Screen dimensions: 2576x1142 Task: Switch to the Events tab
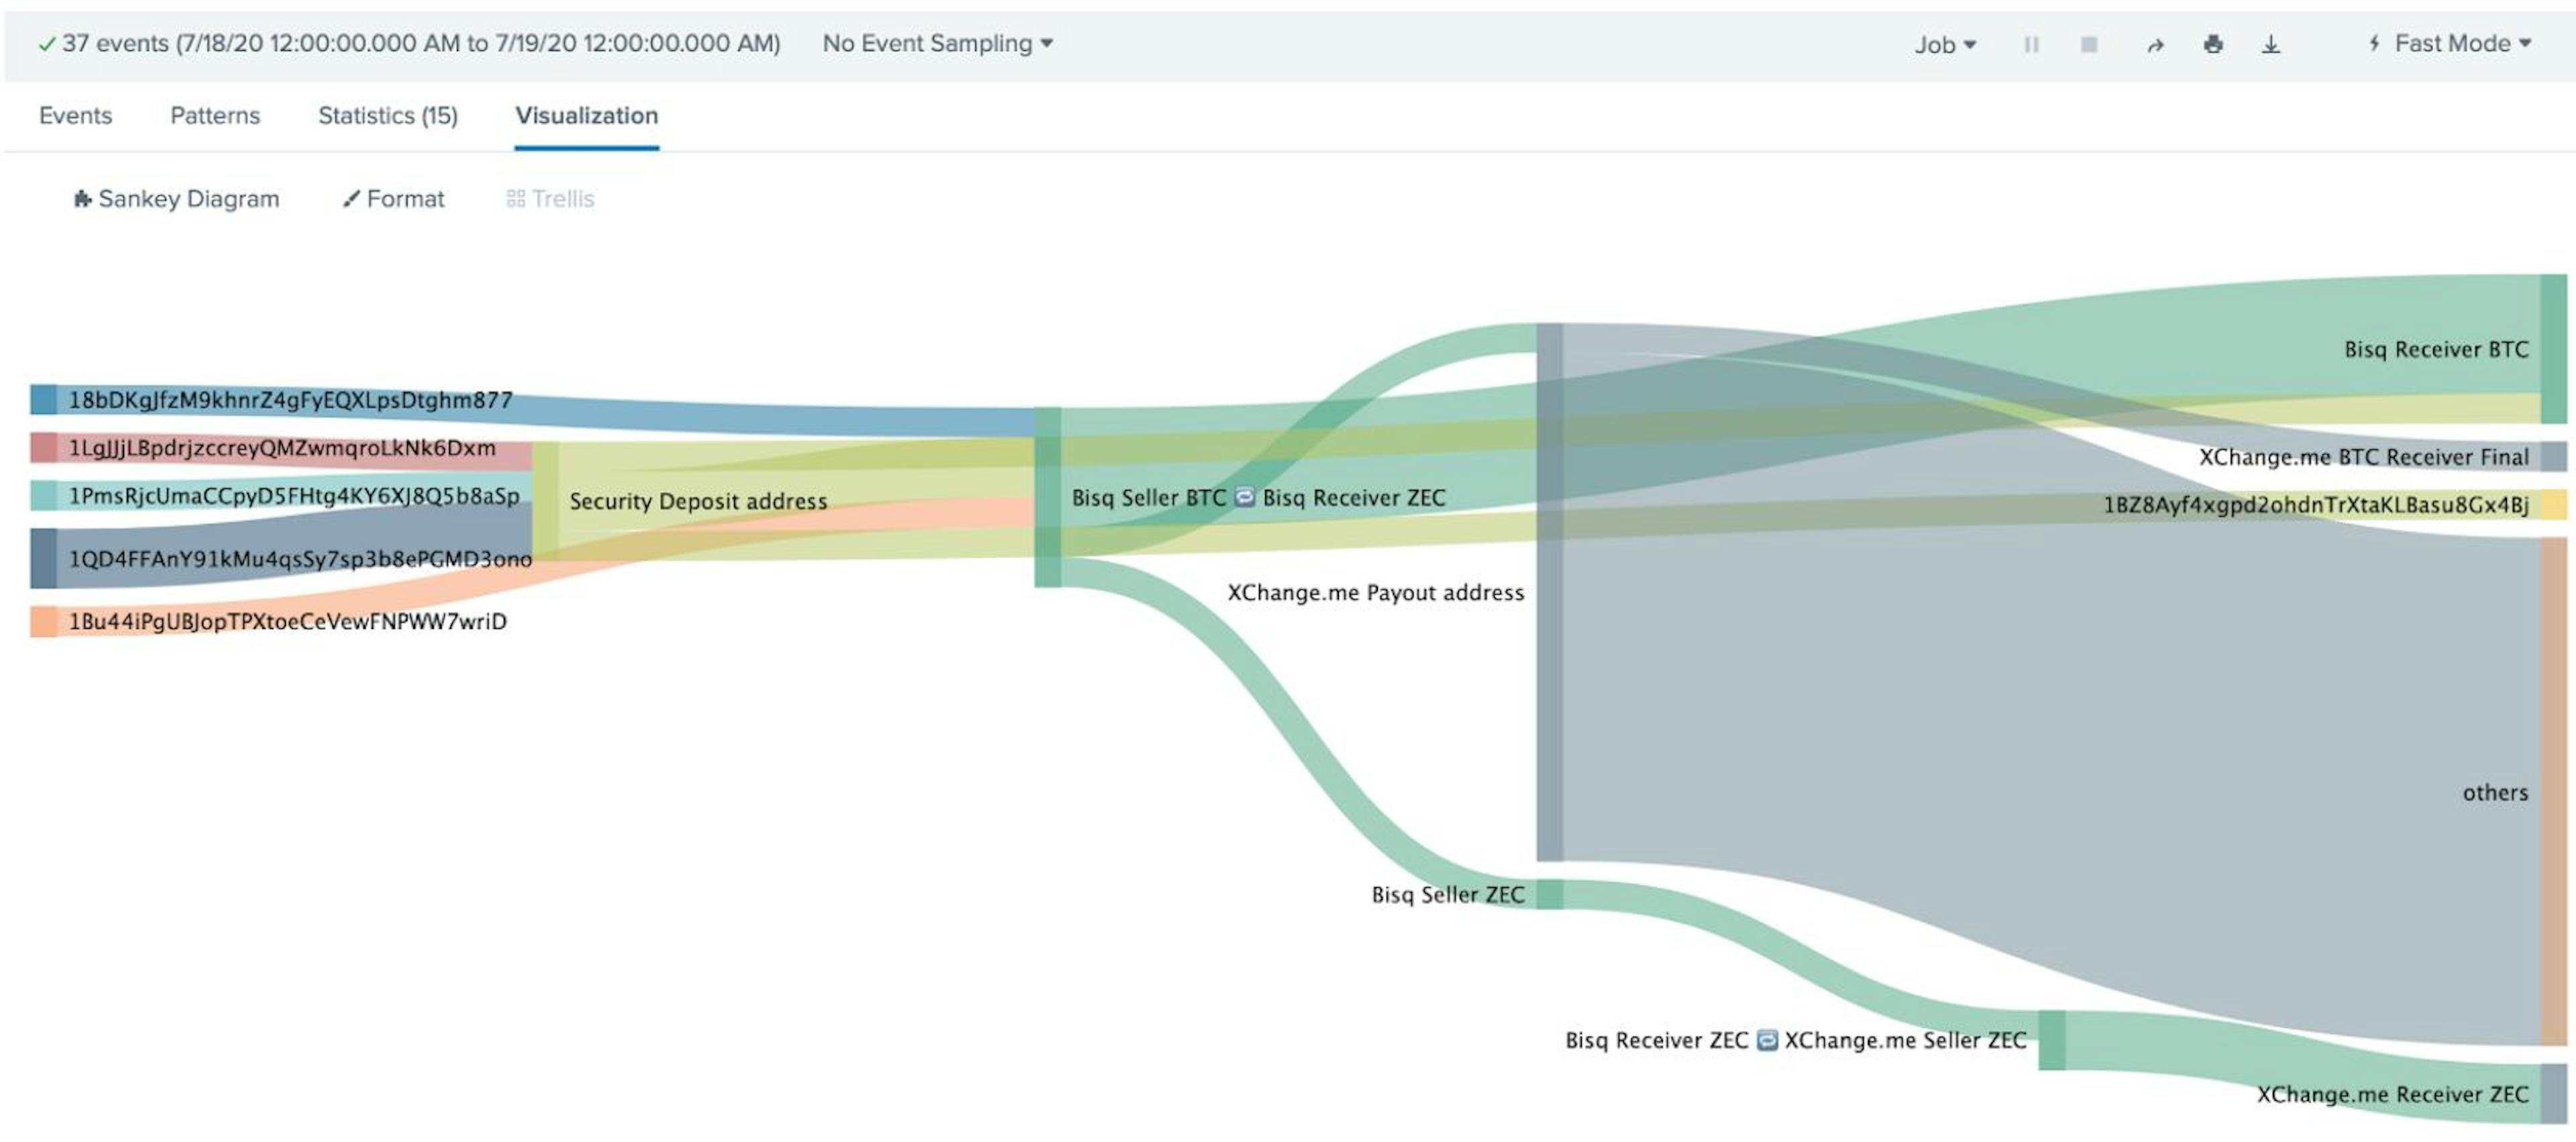click(x=75, y=116)
